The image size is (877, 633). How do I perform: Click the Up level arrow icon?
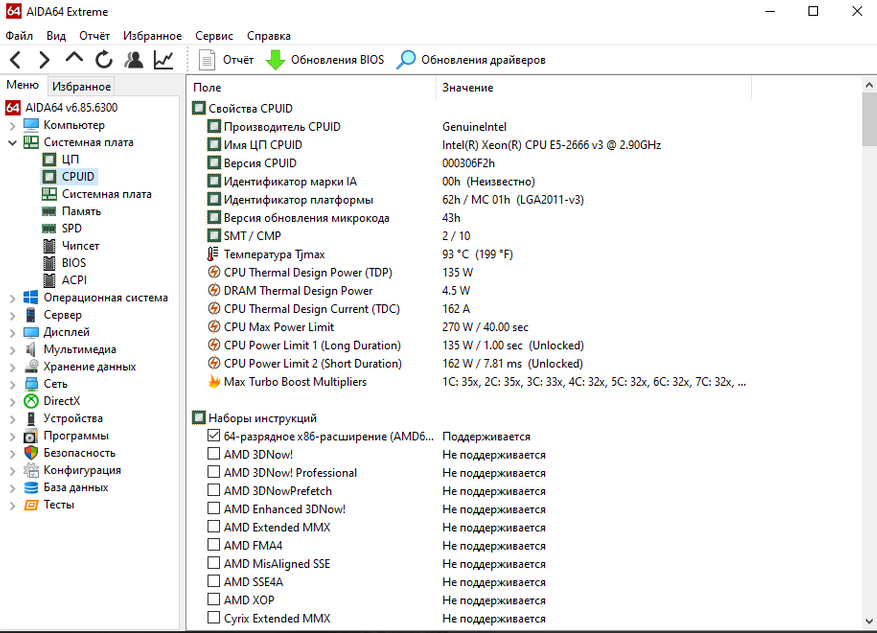(x=74, y=60)
